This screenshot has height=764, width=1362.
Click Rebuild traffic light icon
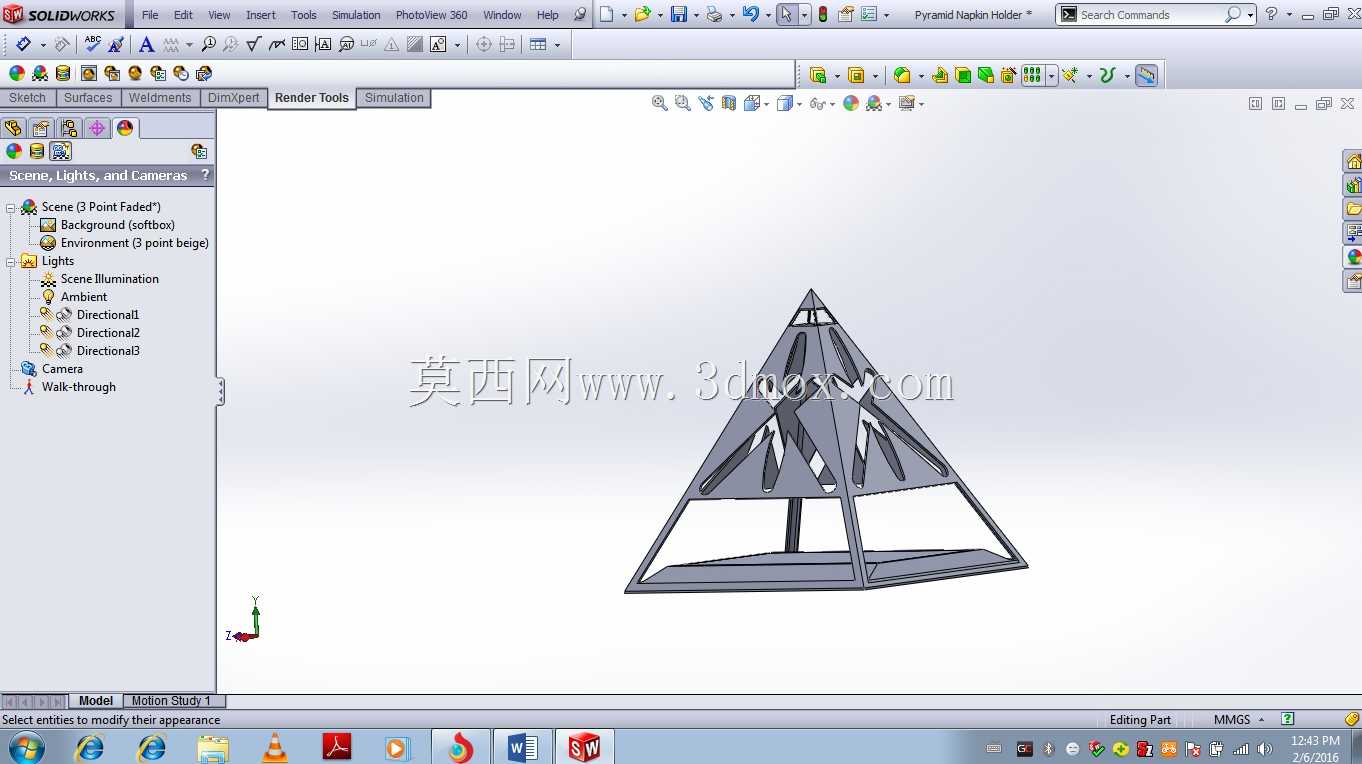823,14
